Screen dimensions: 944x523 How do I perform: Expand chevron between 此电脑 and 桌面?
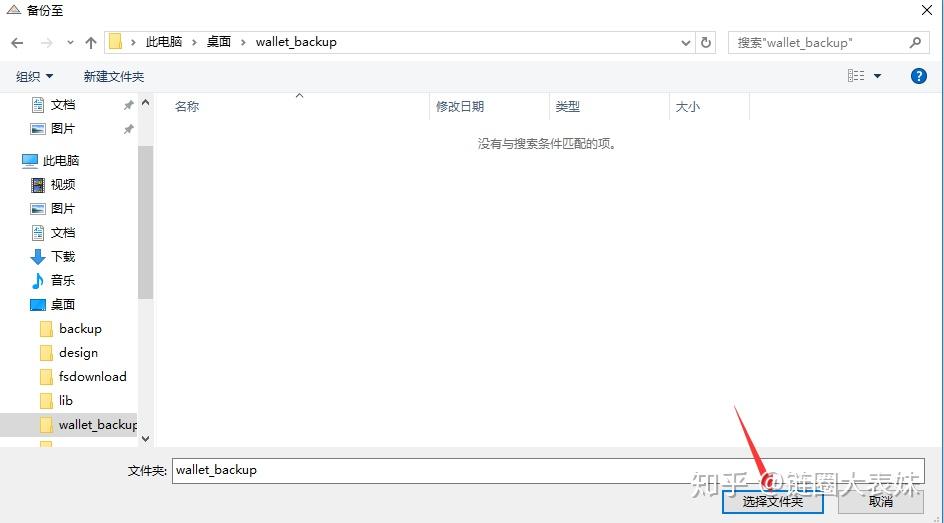click(194, 42)
